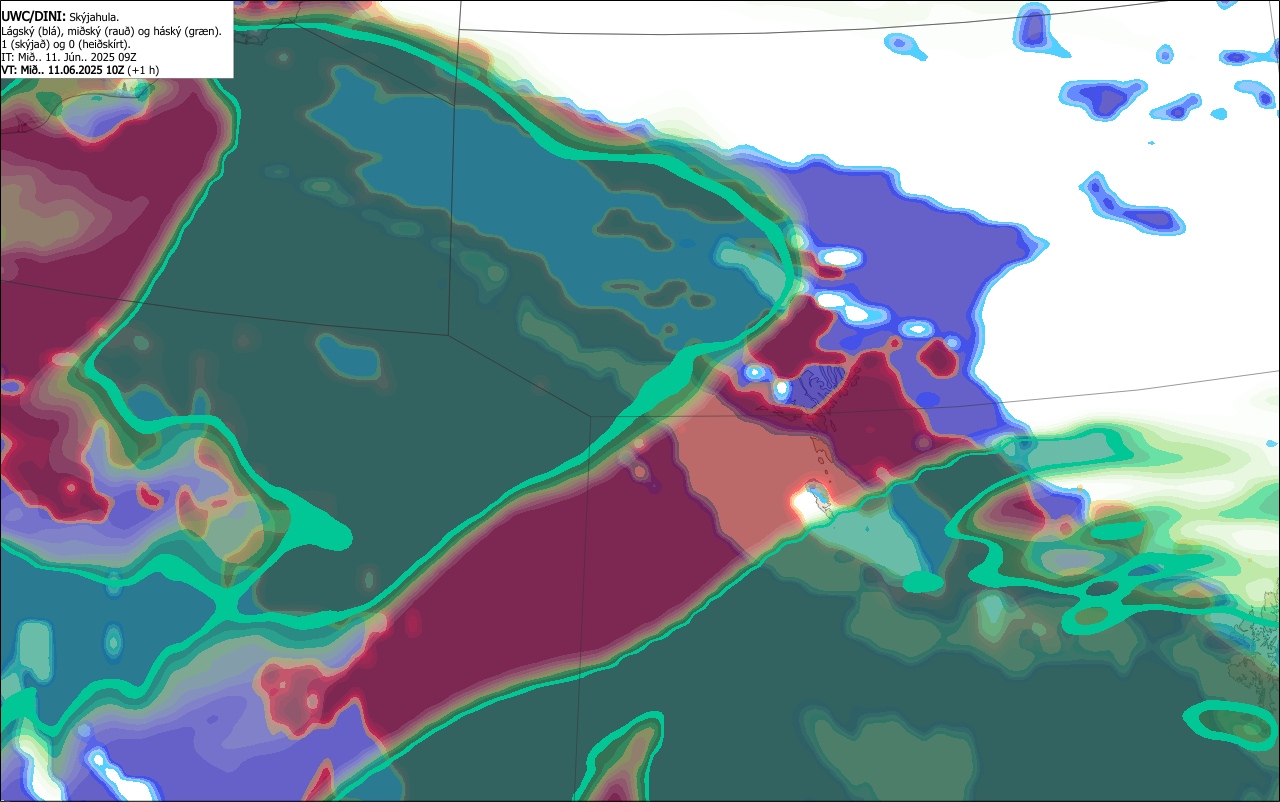
Task: Click the 'VT: Mið.. 11.06.2025 10Z (+1 h)' line
Action: click(x=80, y=70)
